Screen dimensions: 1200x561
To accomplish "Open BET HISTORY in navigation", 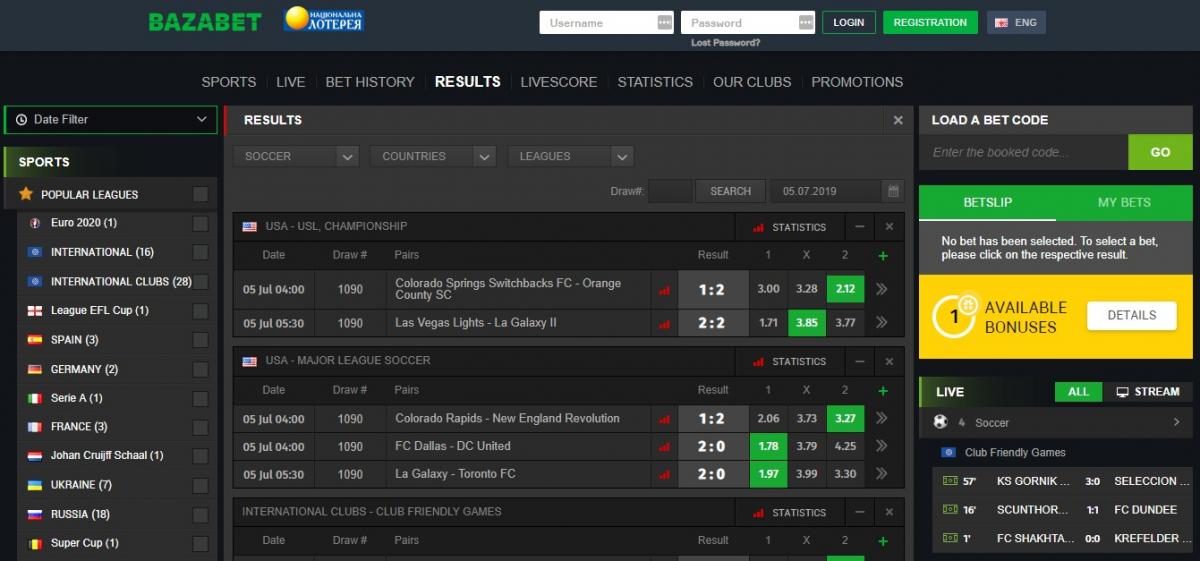I will 370,82.
